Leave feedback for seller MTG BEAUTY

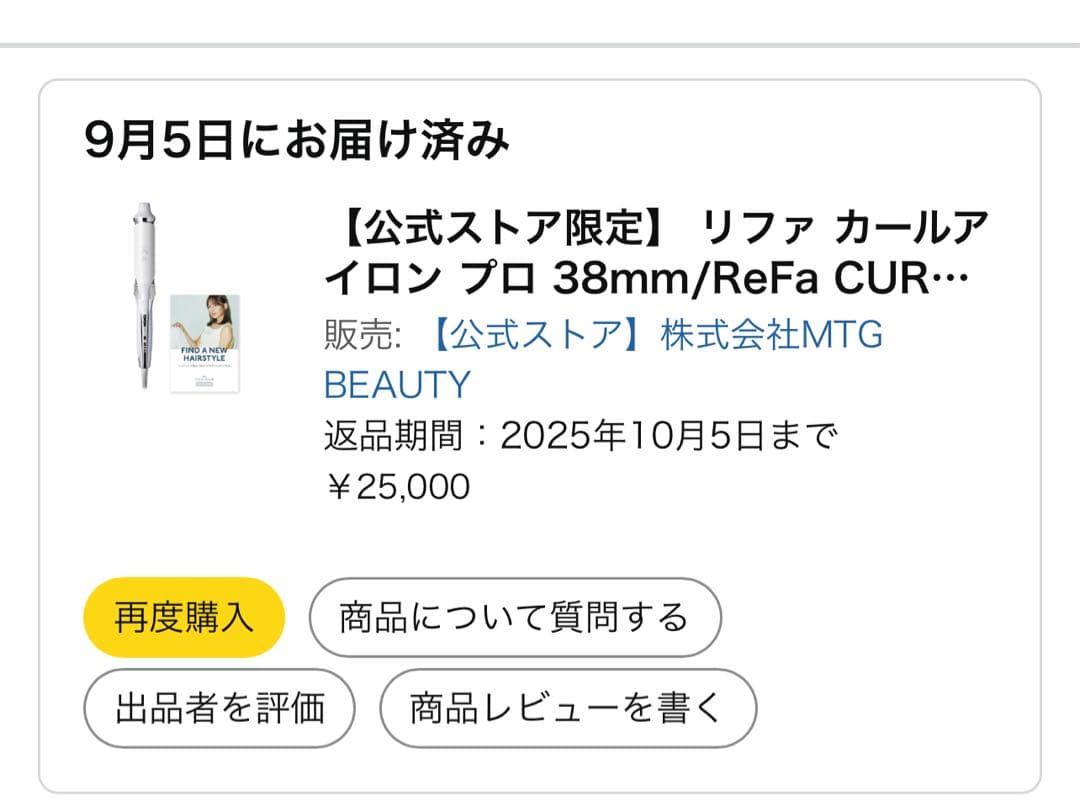(x=219, y=707)
